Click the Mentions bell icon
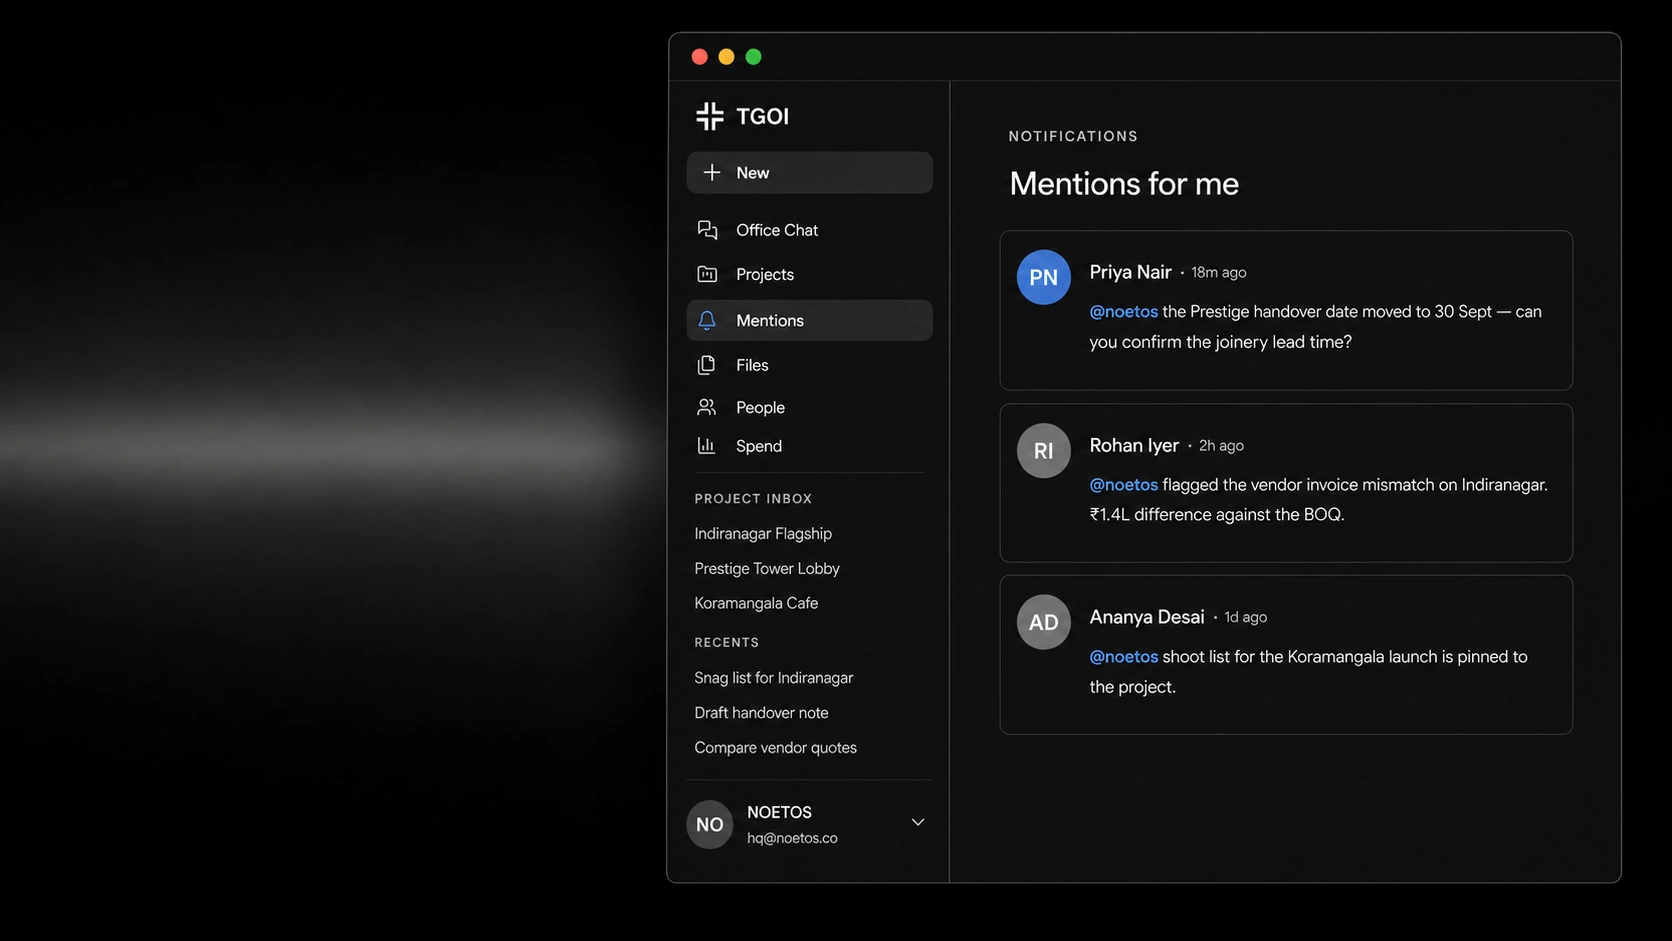Image resolution: width=1672 pixels, height=941 pixels. pos(707,320)
